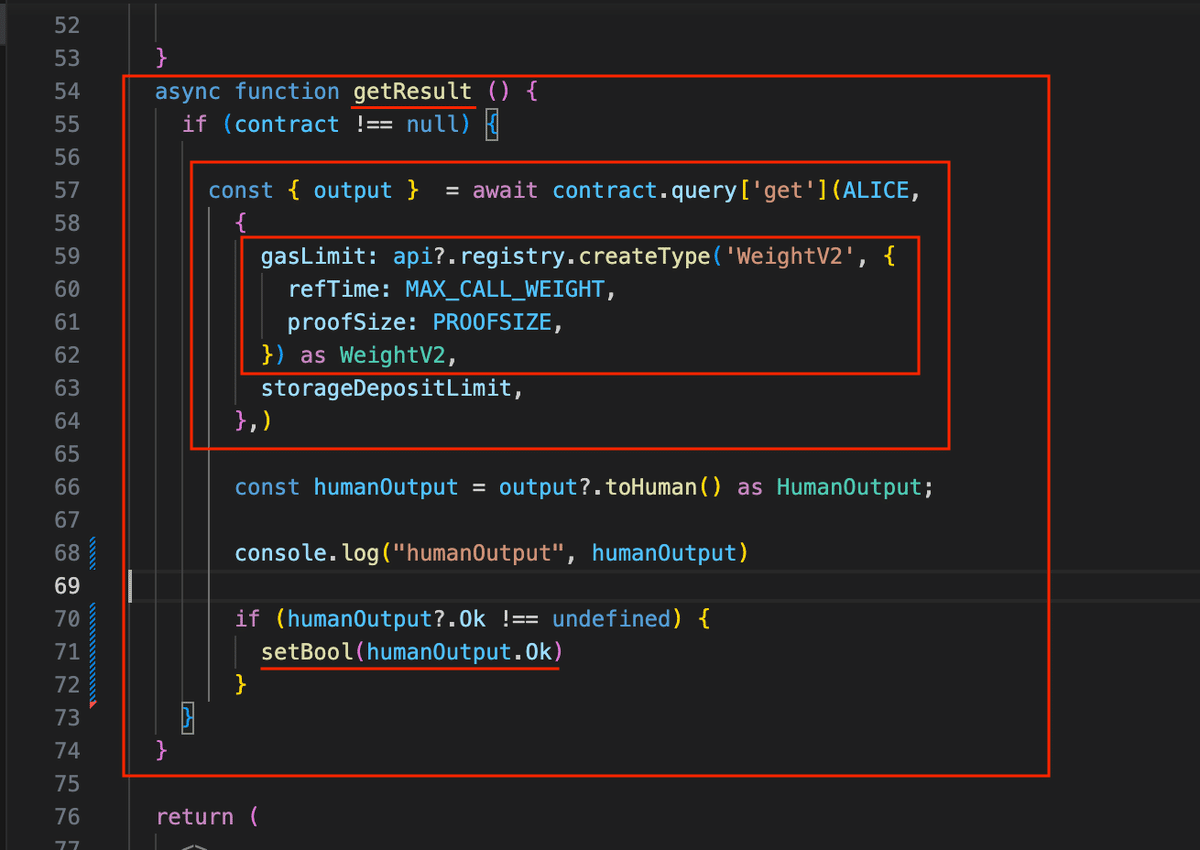Click MAX_CALL_WEIGHT constant on line 60

point(505,289)
